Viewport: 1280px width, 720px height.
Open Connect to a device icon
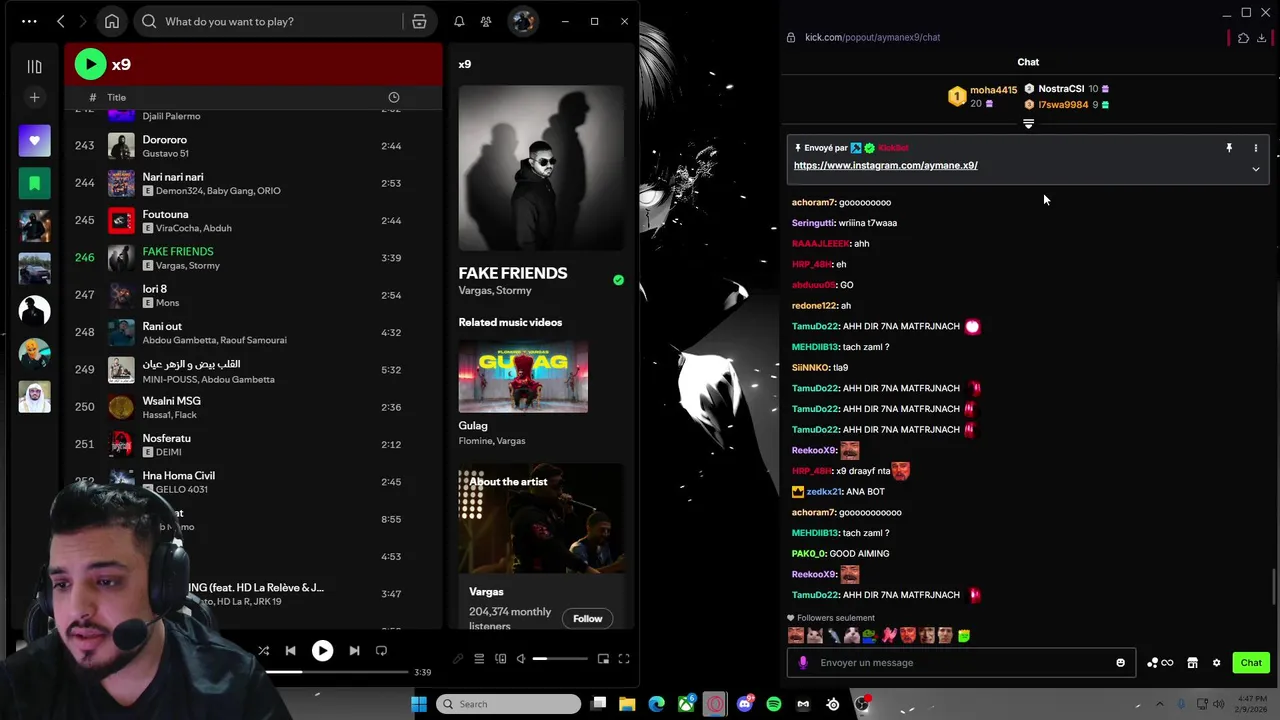point(500,659)
